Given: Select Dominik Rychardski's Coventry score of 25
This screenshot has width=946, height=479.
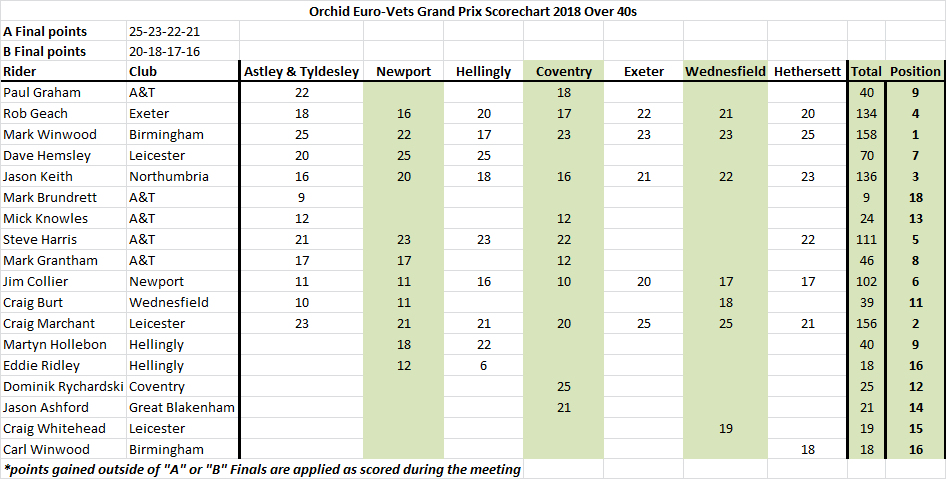Looking at the screenshot, I should point(563,387).
